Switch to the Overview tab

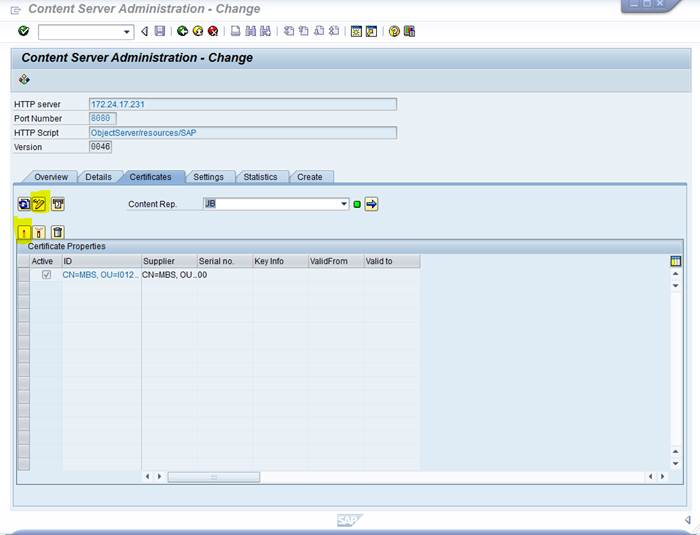(50, 177)
